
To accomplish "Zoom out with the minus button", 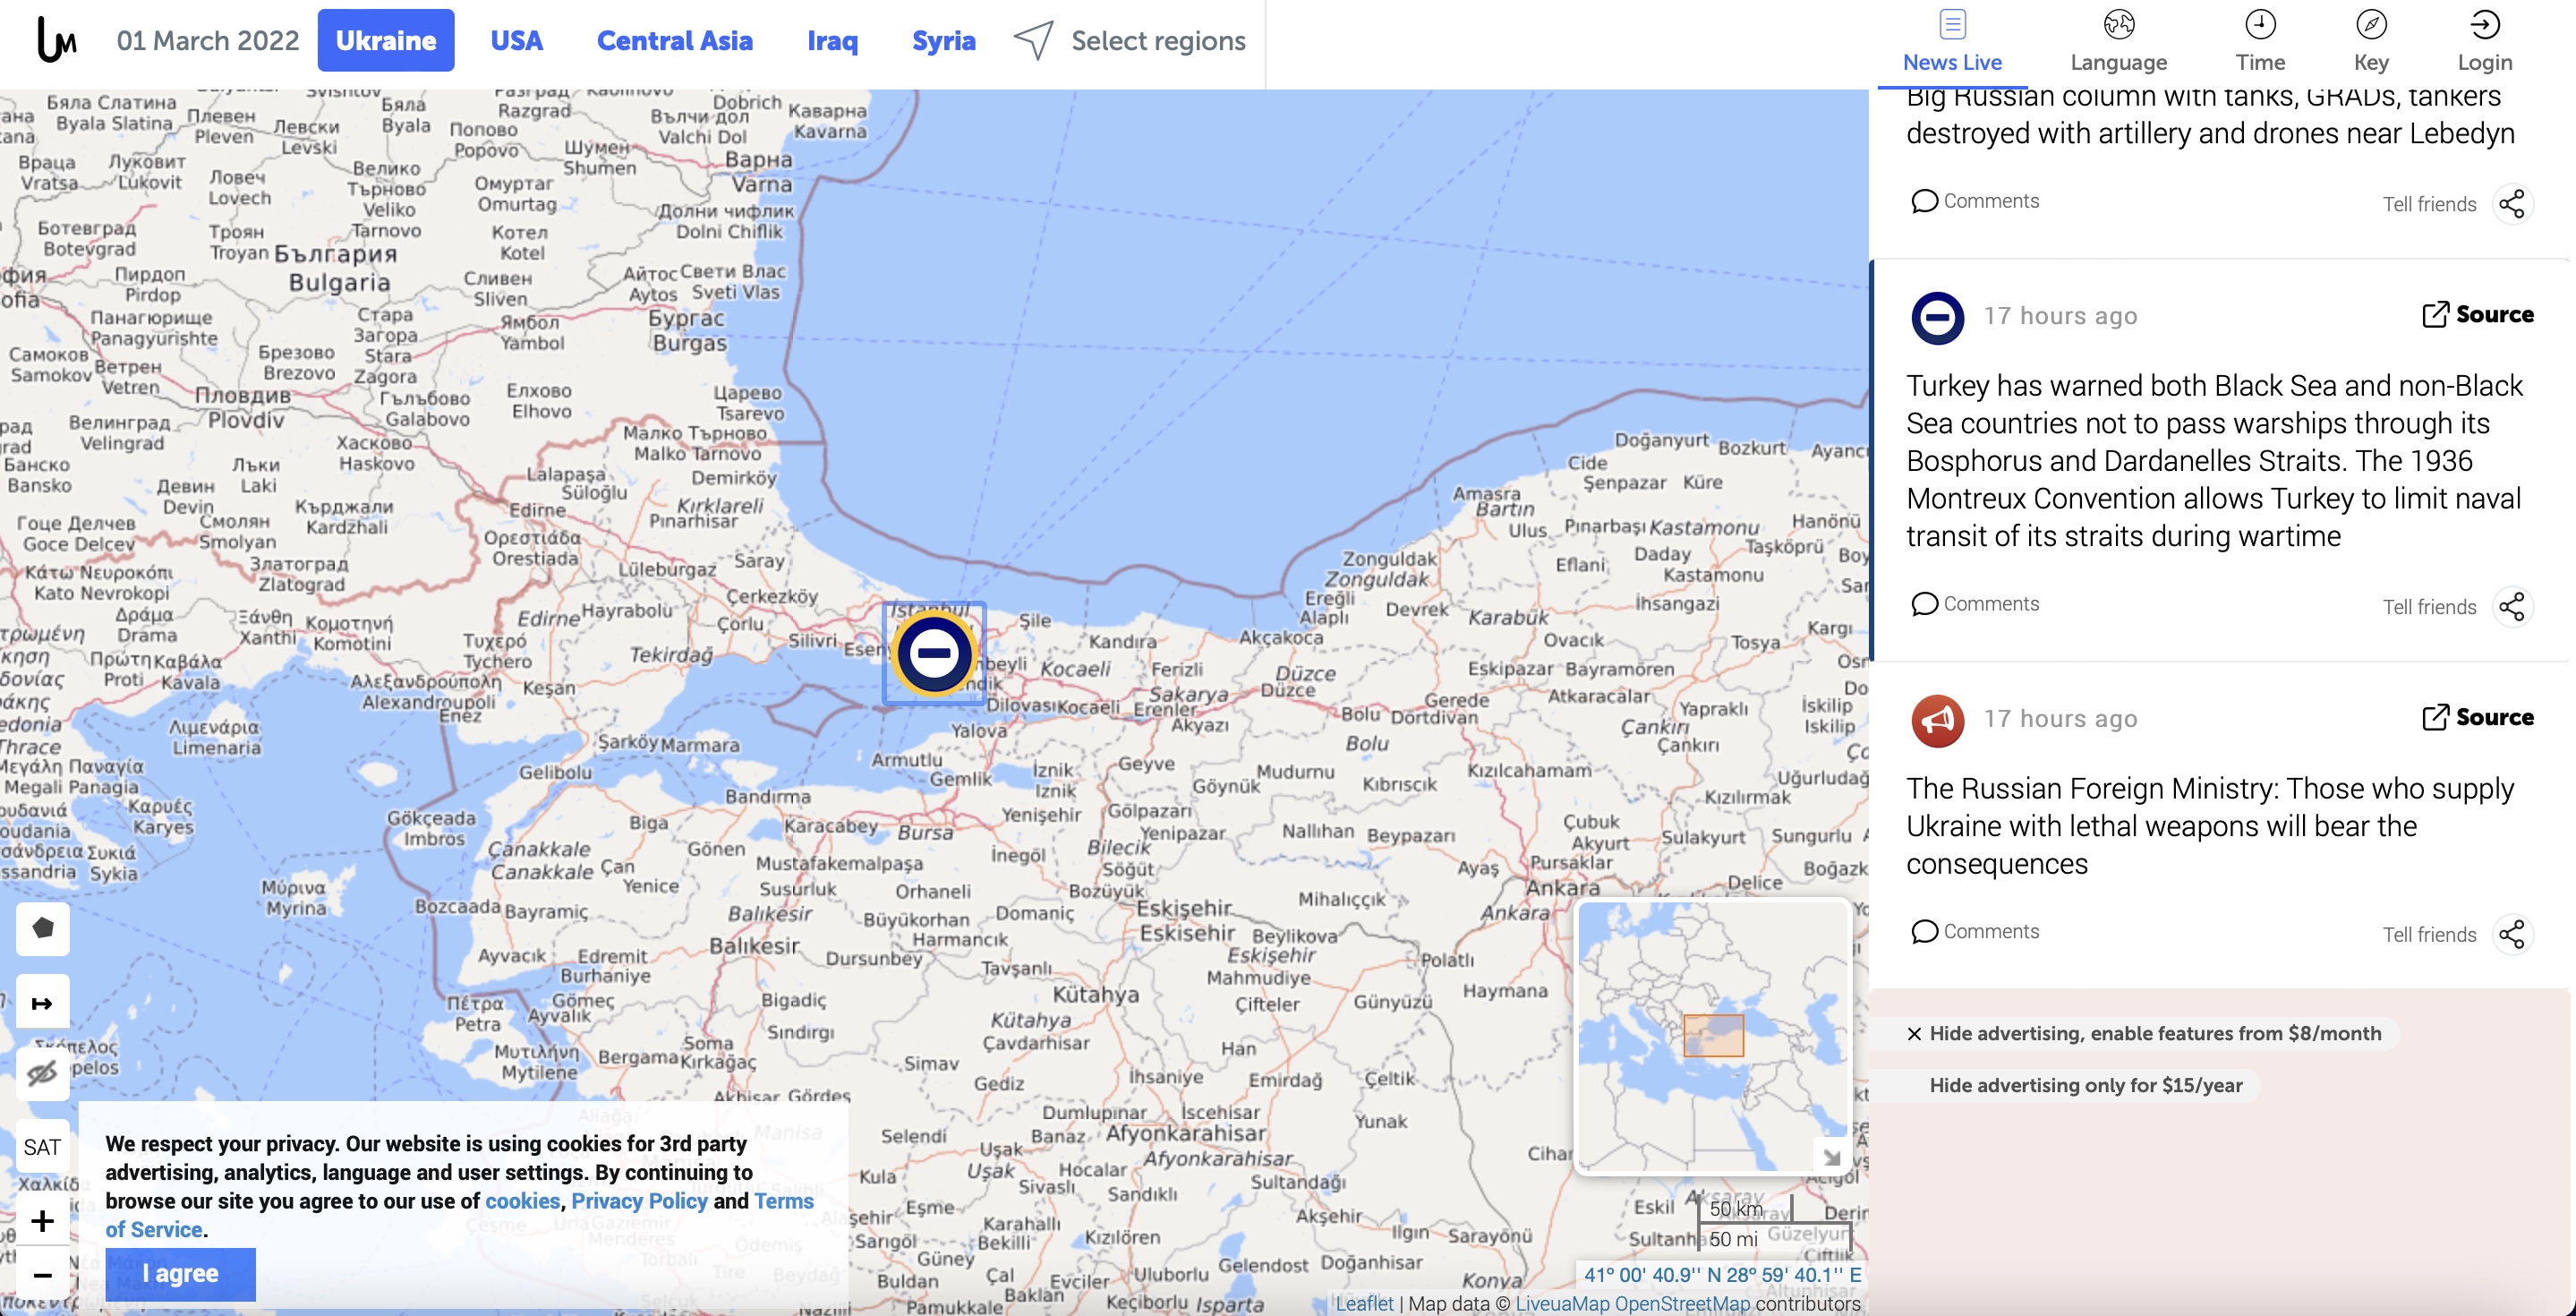I will 43,1275.
